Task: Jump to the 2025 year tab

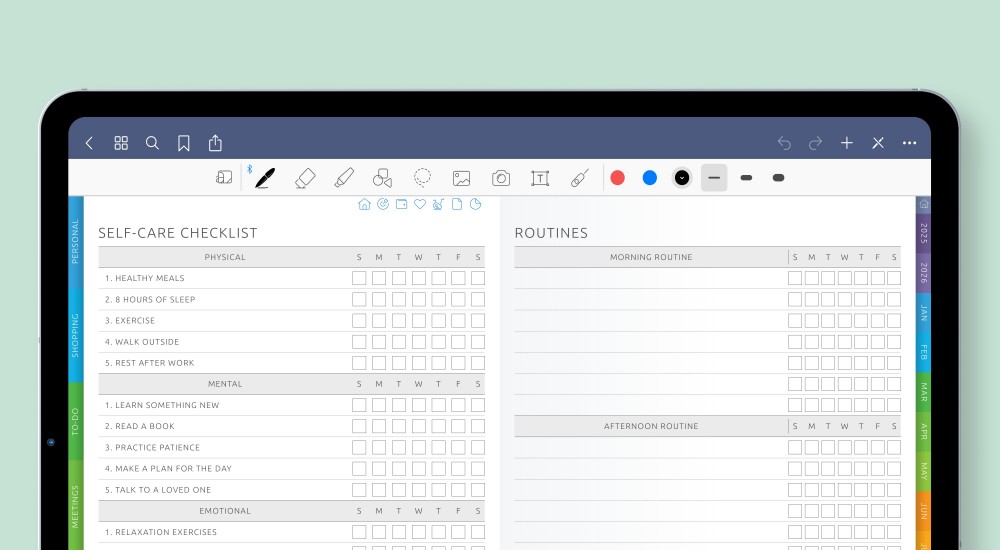Action: point(923,234)
